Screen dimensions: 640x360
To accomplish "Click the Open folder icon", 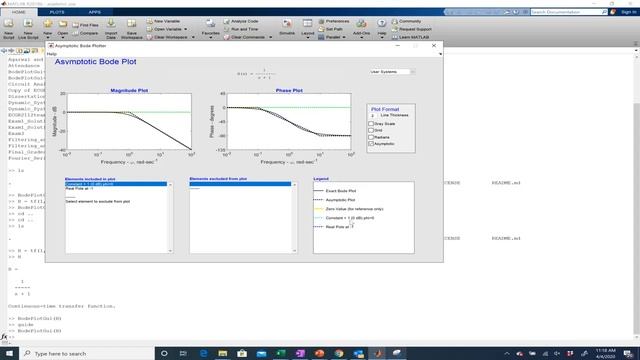I will pyautogui.click(x=62, y=24).
